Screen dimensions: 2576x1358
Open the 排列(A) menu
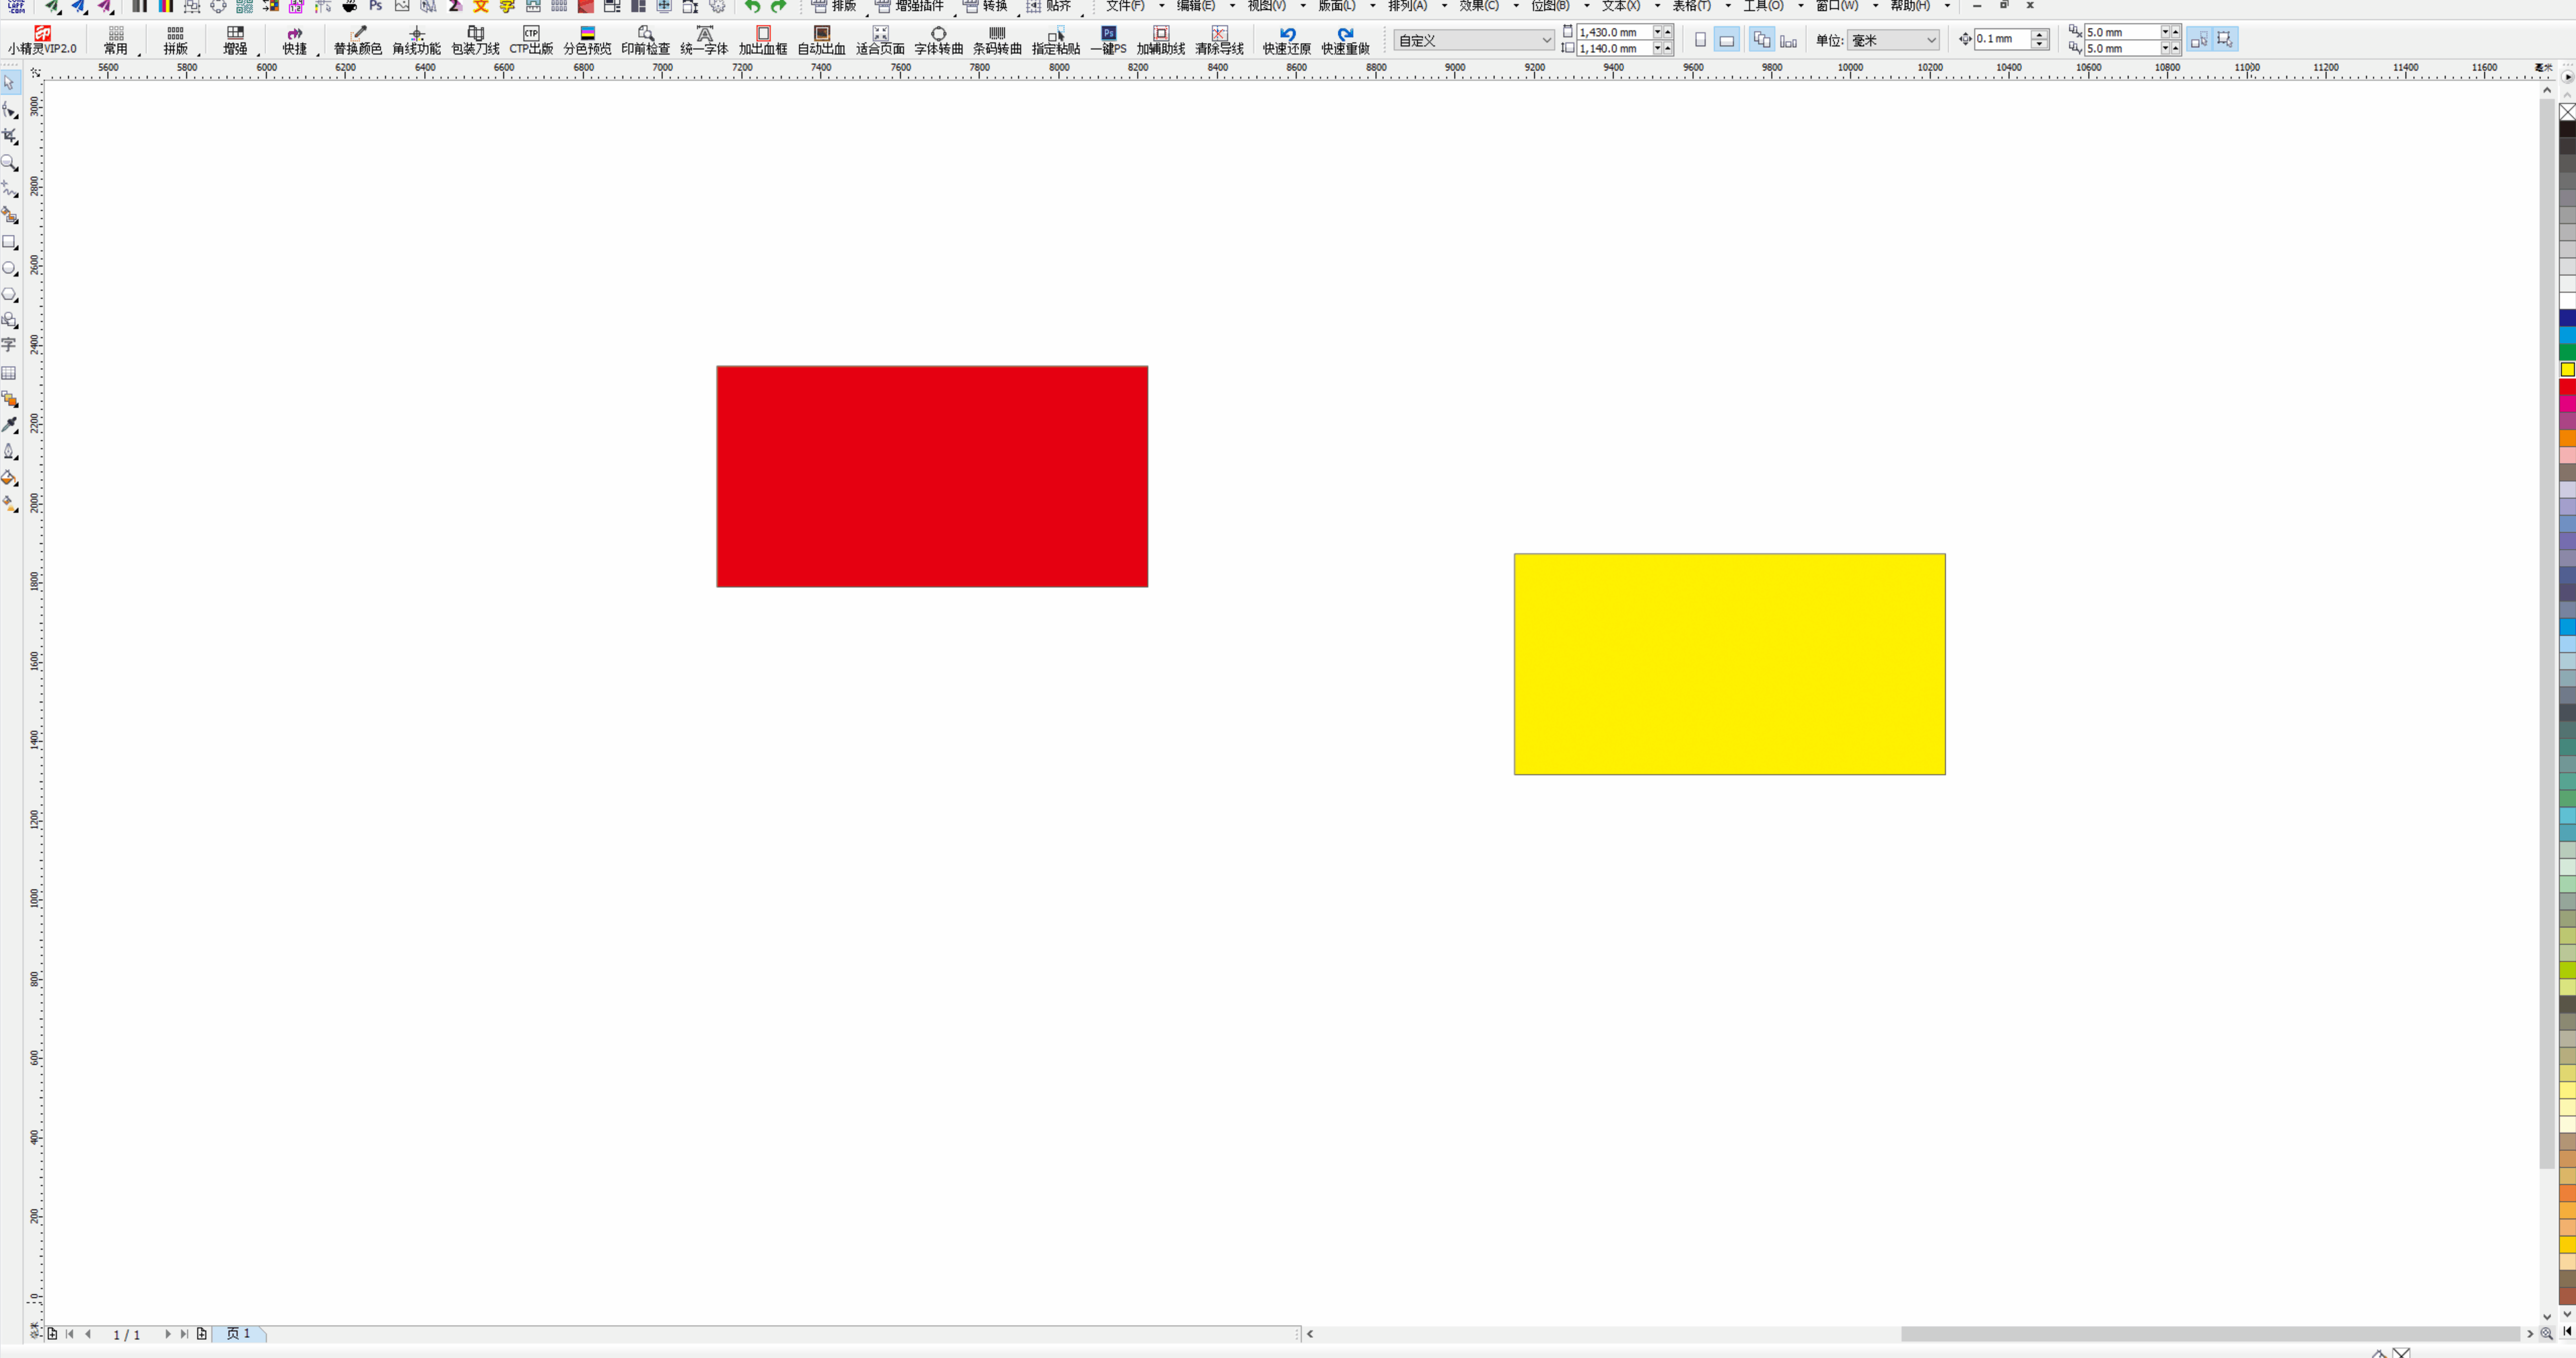click(x=1408, y=6)
